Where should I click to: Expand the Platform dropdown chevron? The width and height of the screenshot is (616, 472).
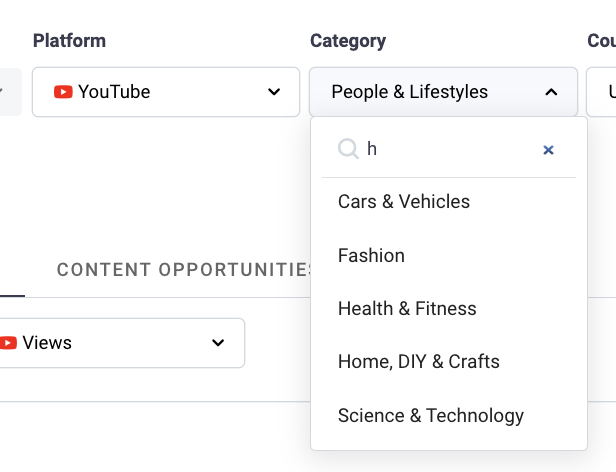point(274,92)
